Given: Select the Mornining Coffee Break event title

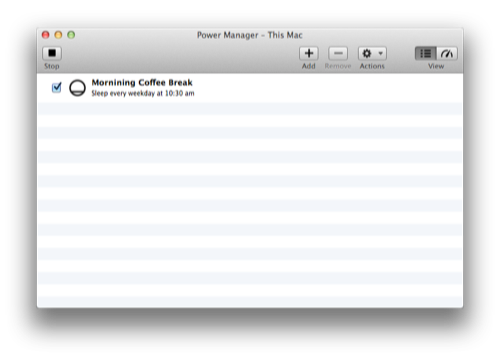Looking at the screenshot, I should click(142, 82).
